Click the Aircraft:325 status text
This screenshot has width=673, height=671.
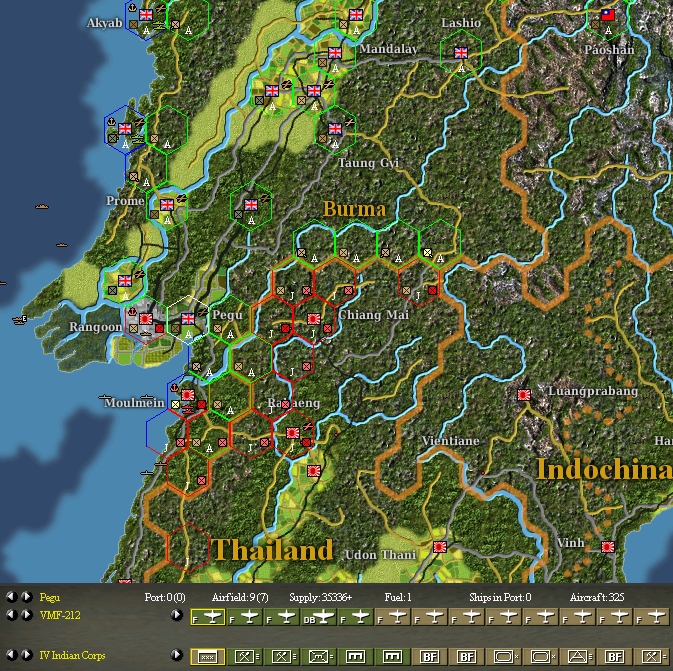coord(597,597)
